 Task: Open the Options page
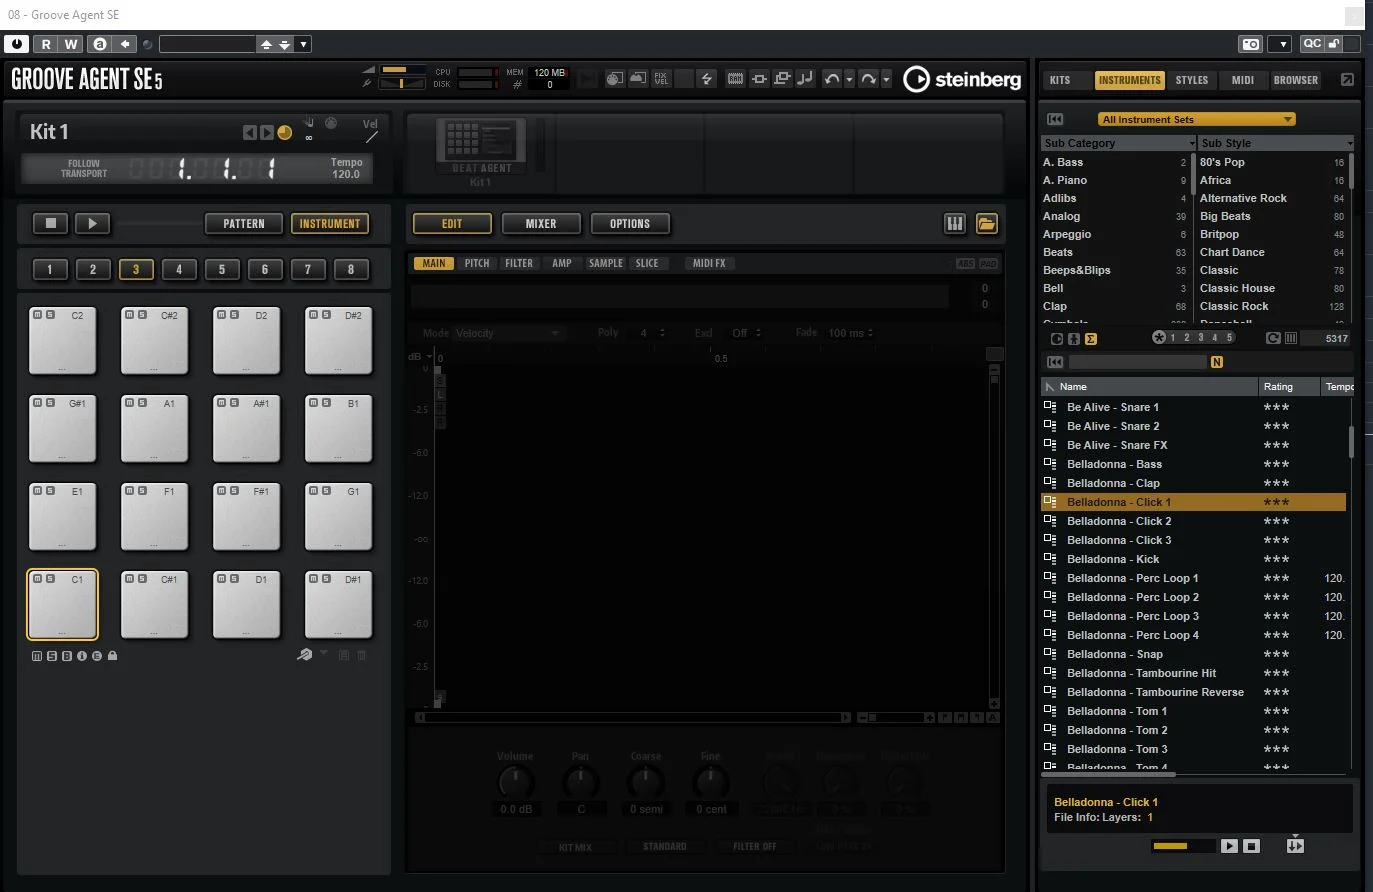(630, 224)
